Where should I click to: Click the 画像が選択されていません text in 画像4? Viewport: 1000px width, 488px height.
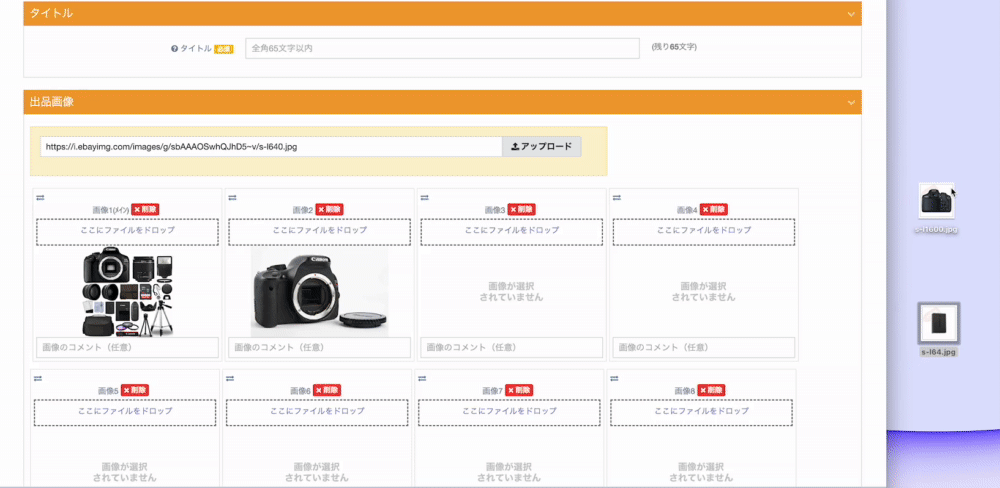coord(703,292)
